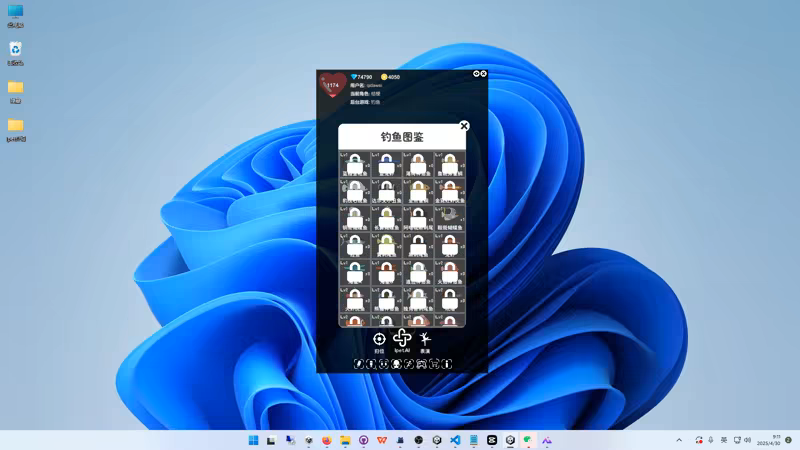Viewport: 800px width, 450px height.
Task: Open the Recycle Bin on desktop
Action: [x=15, y=50]
